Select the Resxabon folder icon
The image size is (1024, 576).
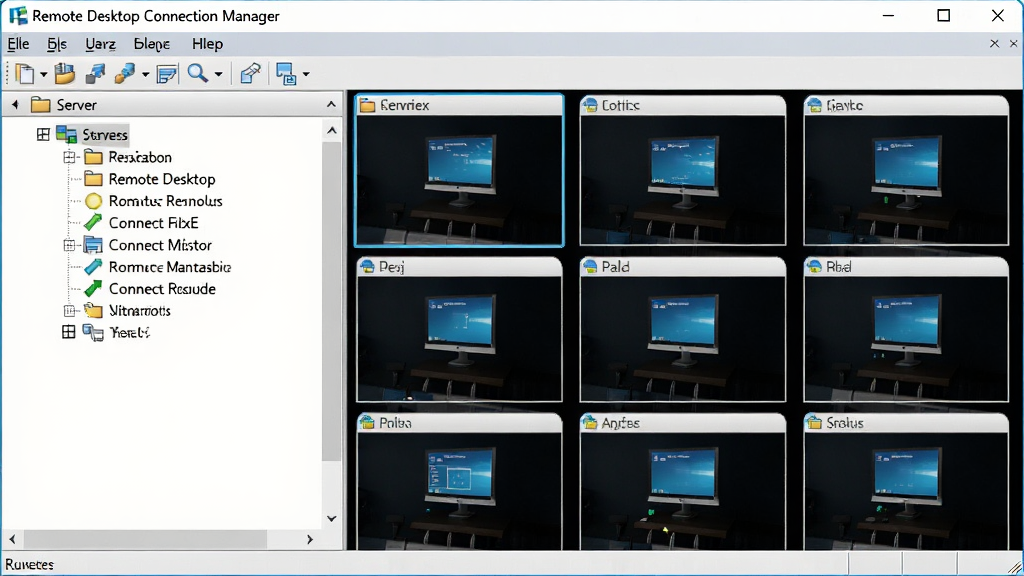coord(93,157)
